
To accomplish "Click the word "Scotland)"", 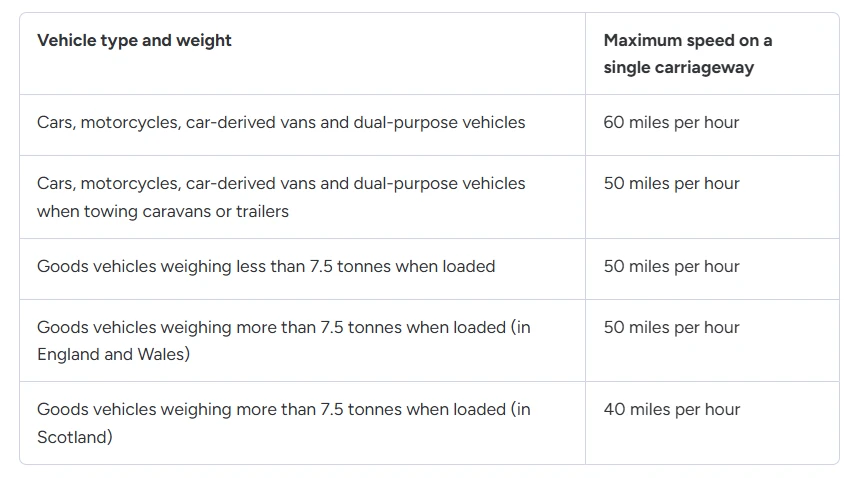I will [x=75, y=437].
